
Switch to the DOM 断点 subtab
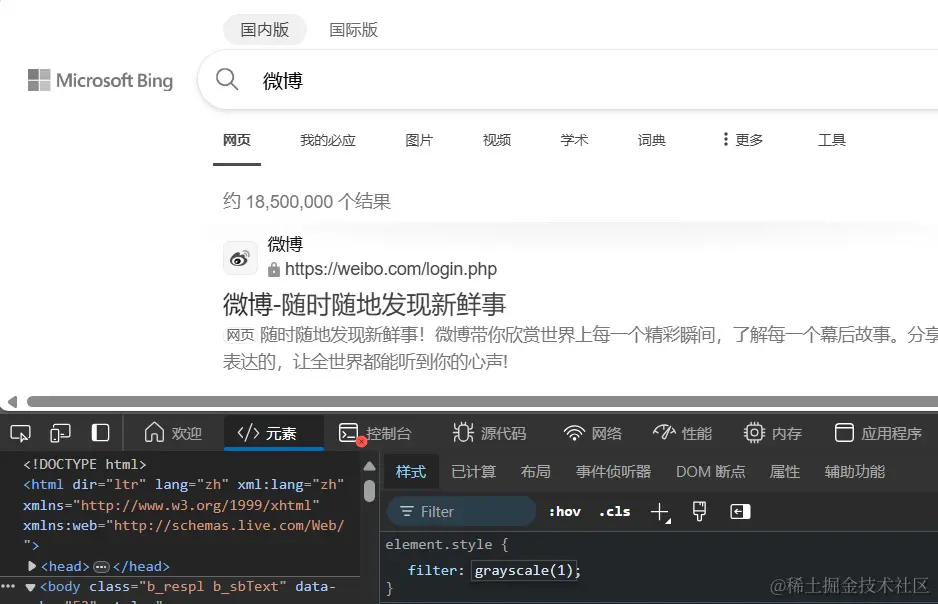pyautogui.click(x=711, y=472)
